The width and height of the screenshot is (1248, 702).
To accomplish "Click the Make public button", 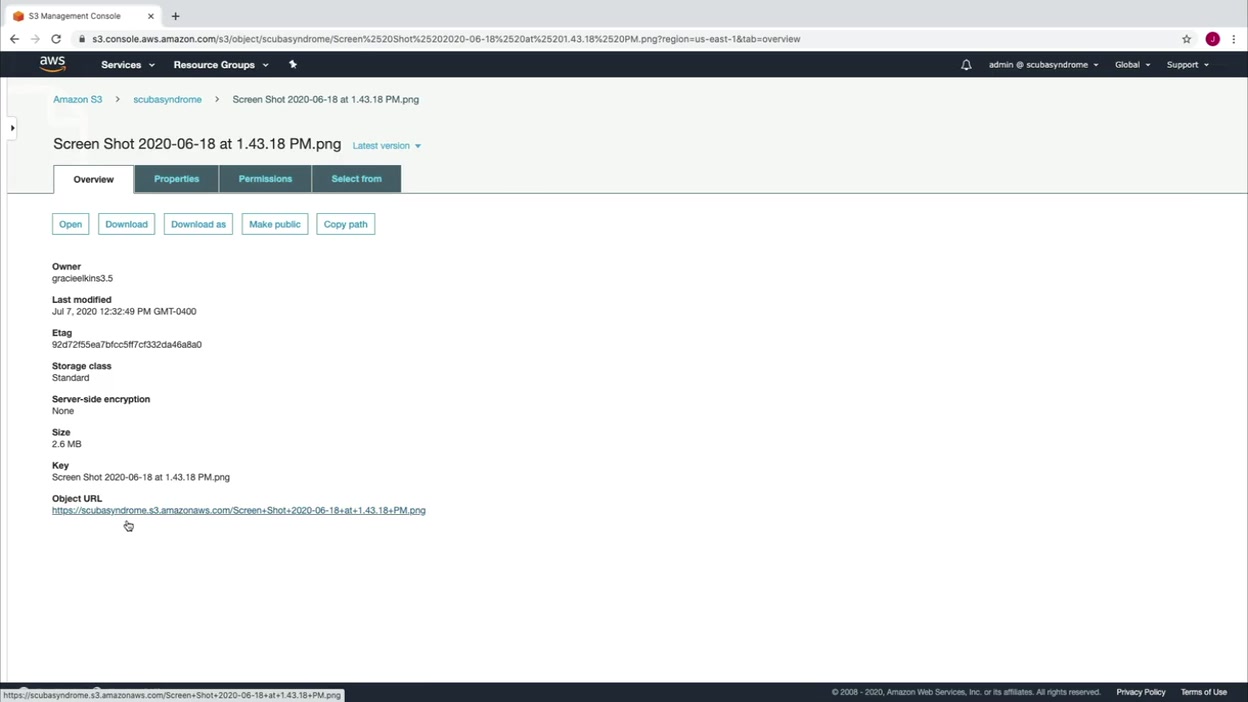I will pyautogui.click(x=275, y=224).
